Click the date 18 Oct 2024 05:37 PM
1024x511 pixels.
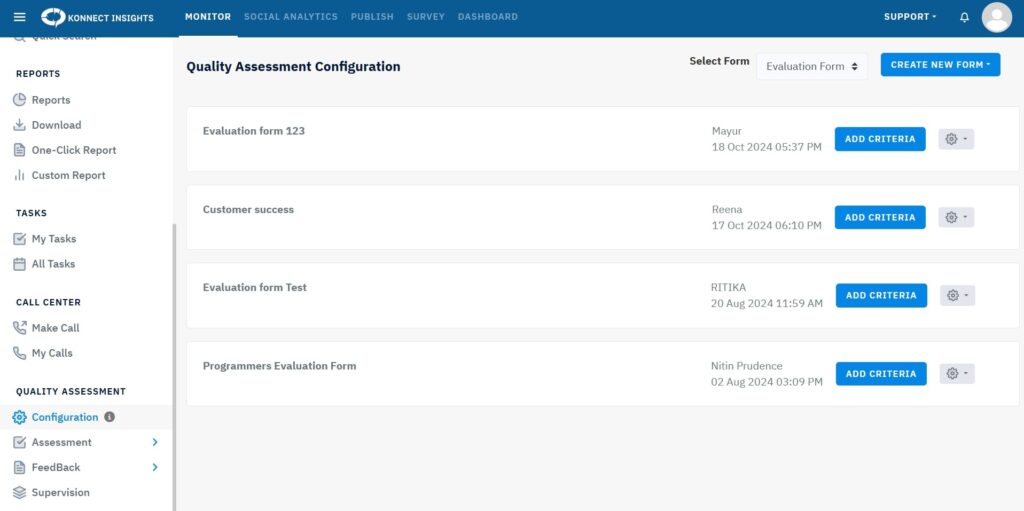(x=767, y=148)
